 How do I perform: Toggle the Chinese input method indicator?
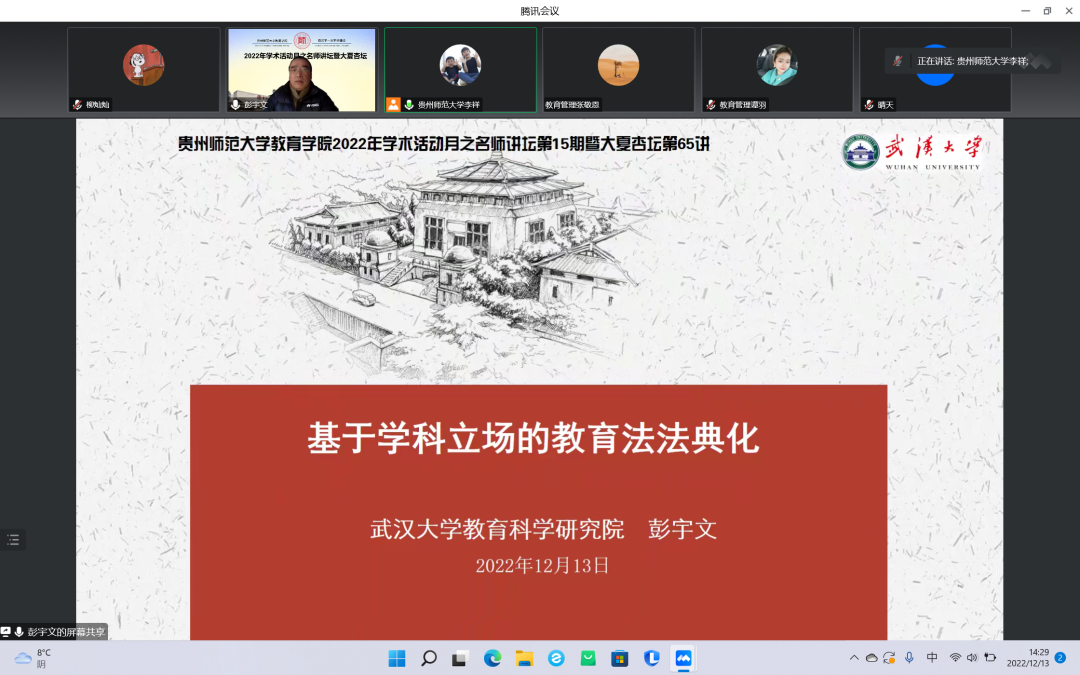932,658
